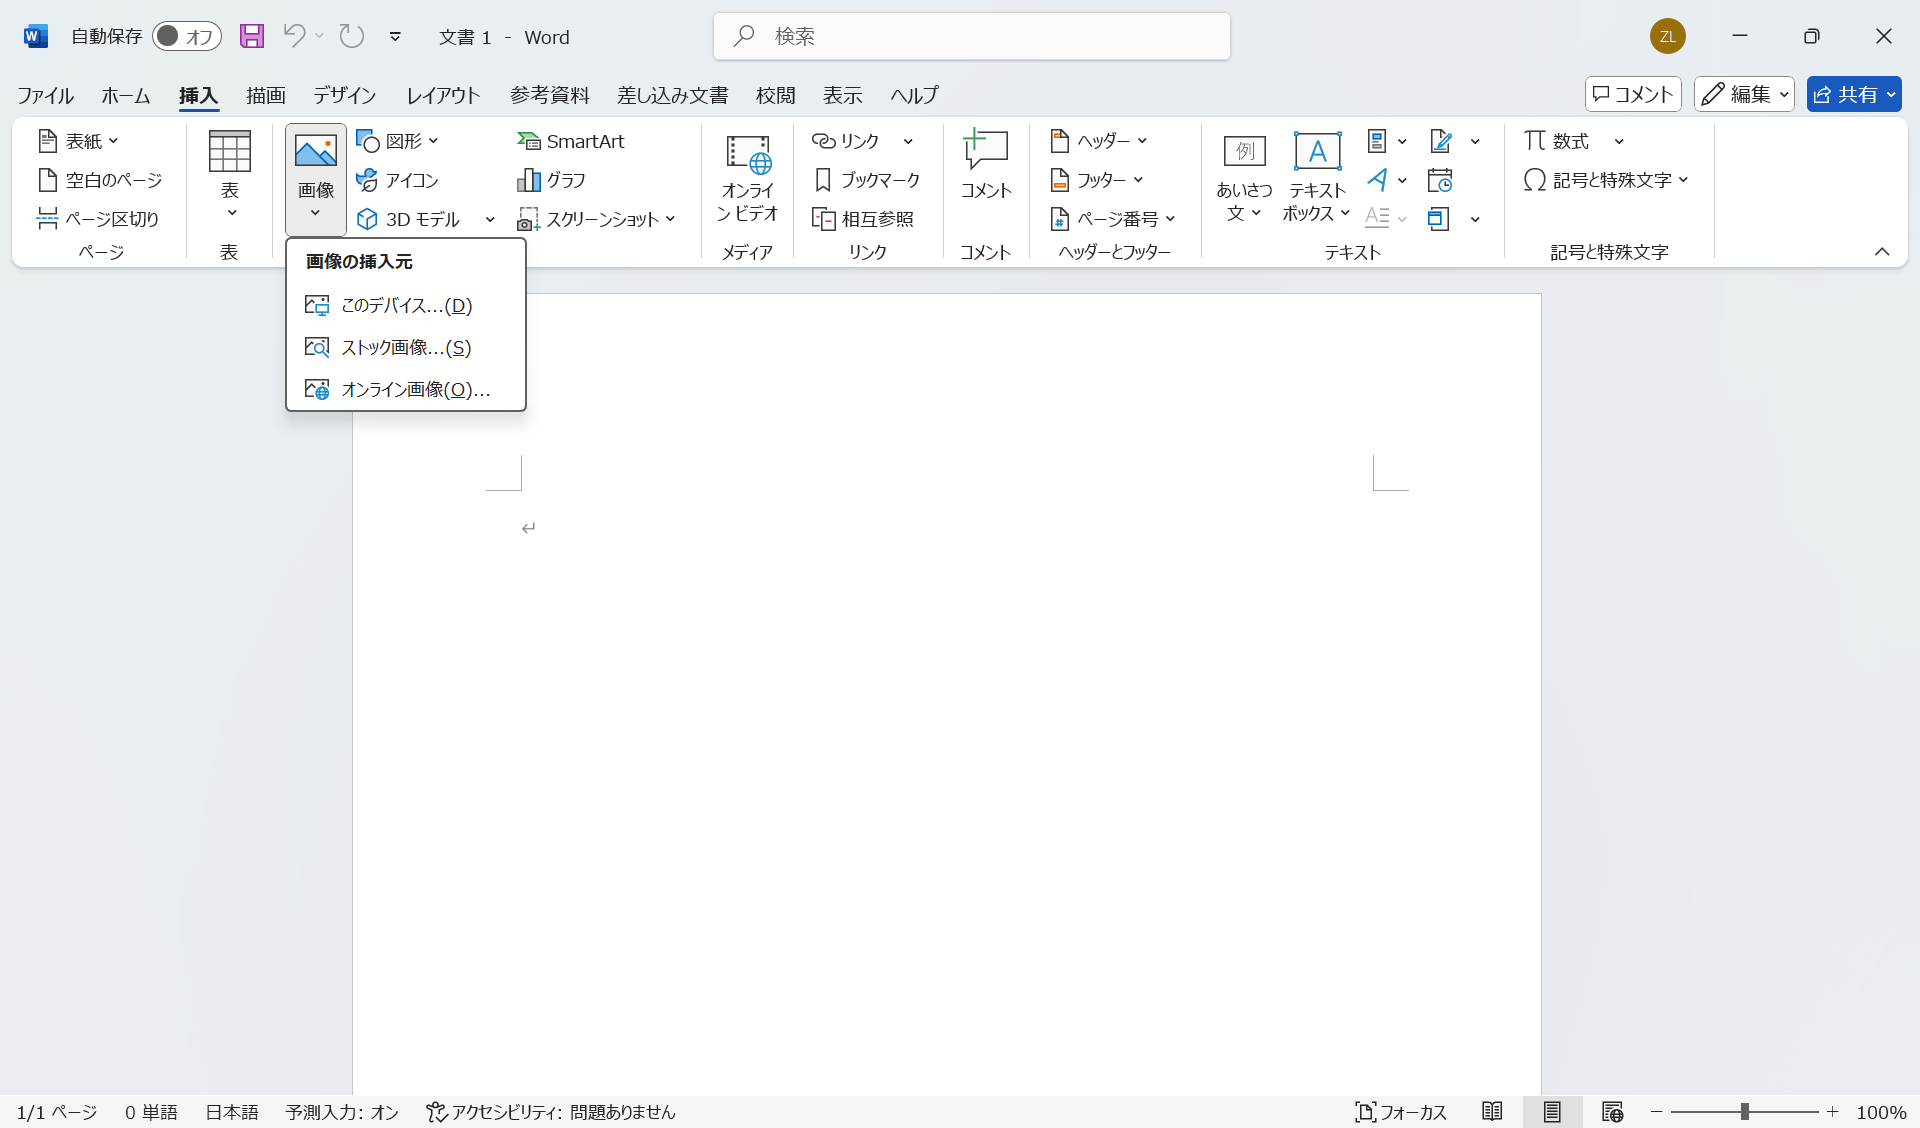
Task: Switch to the 校閲 ribbon tab
Action: (x=776, y=95)
